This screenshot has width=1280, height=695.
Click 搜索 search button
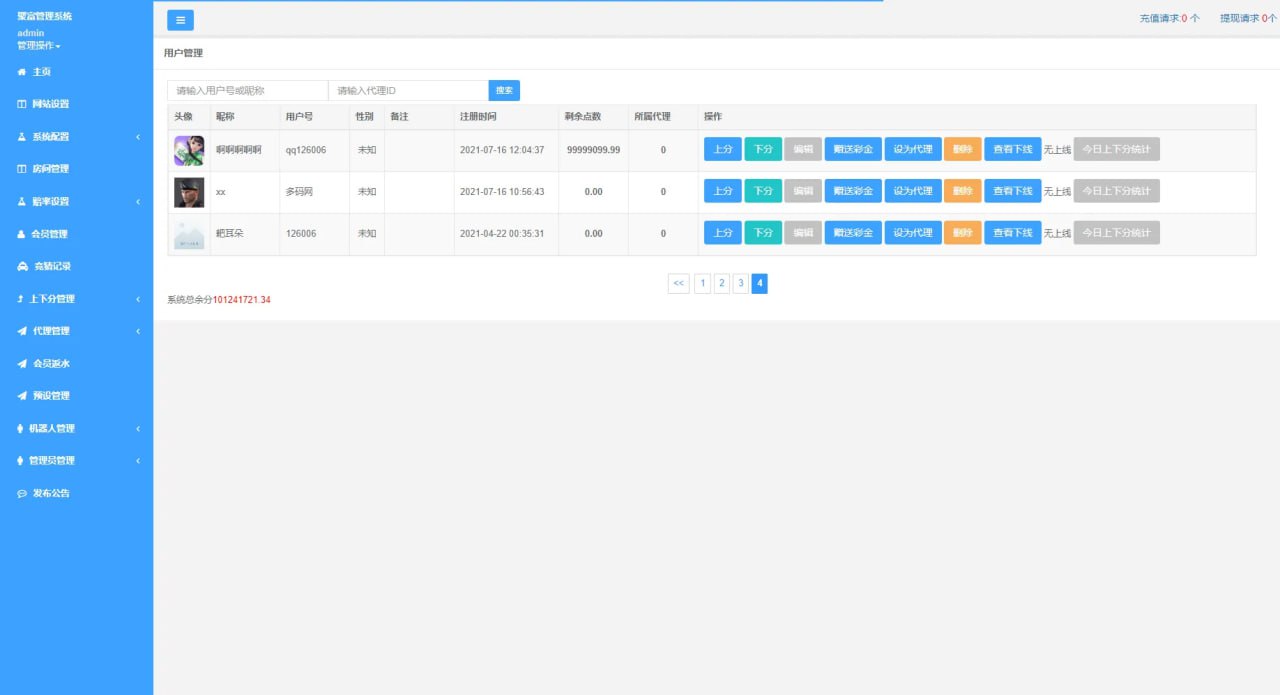tap(504, 91)
